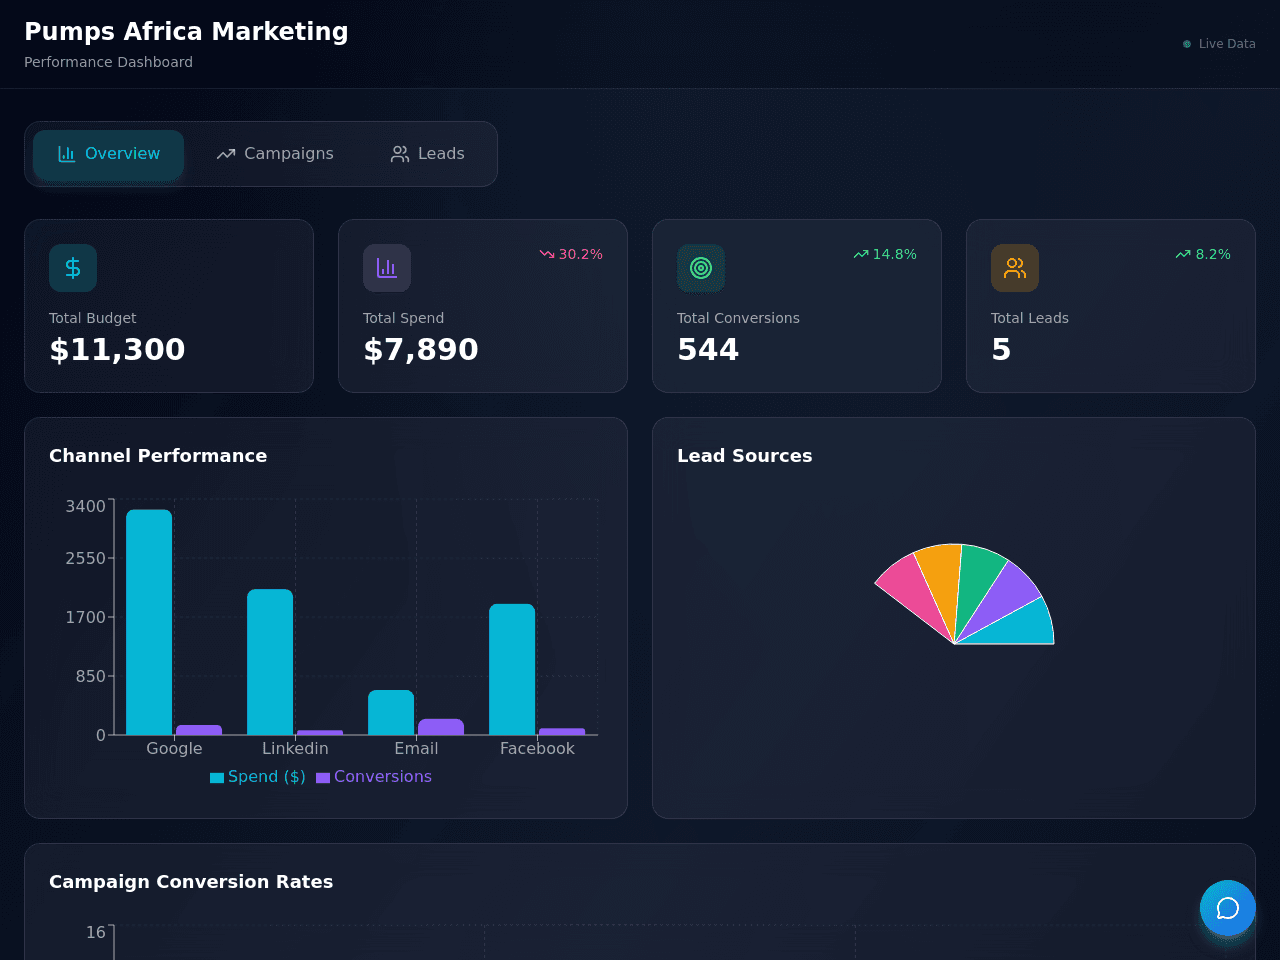Viewport: 1280px width, 960px height.
Task: Click the Email conversions purple bar
Action: (441, 727)
